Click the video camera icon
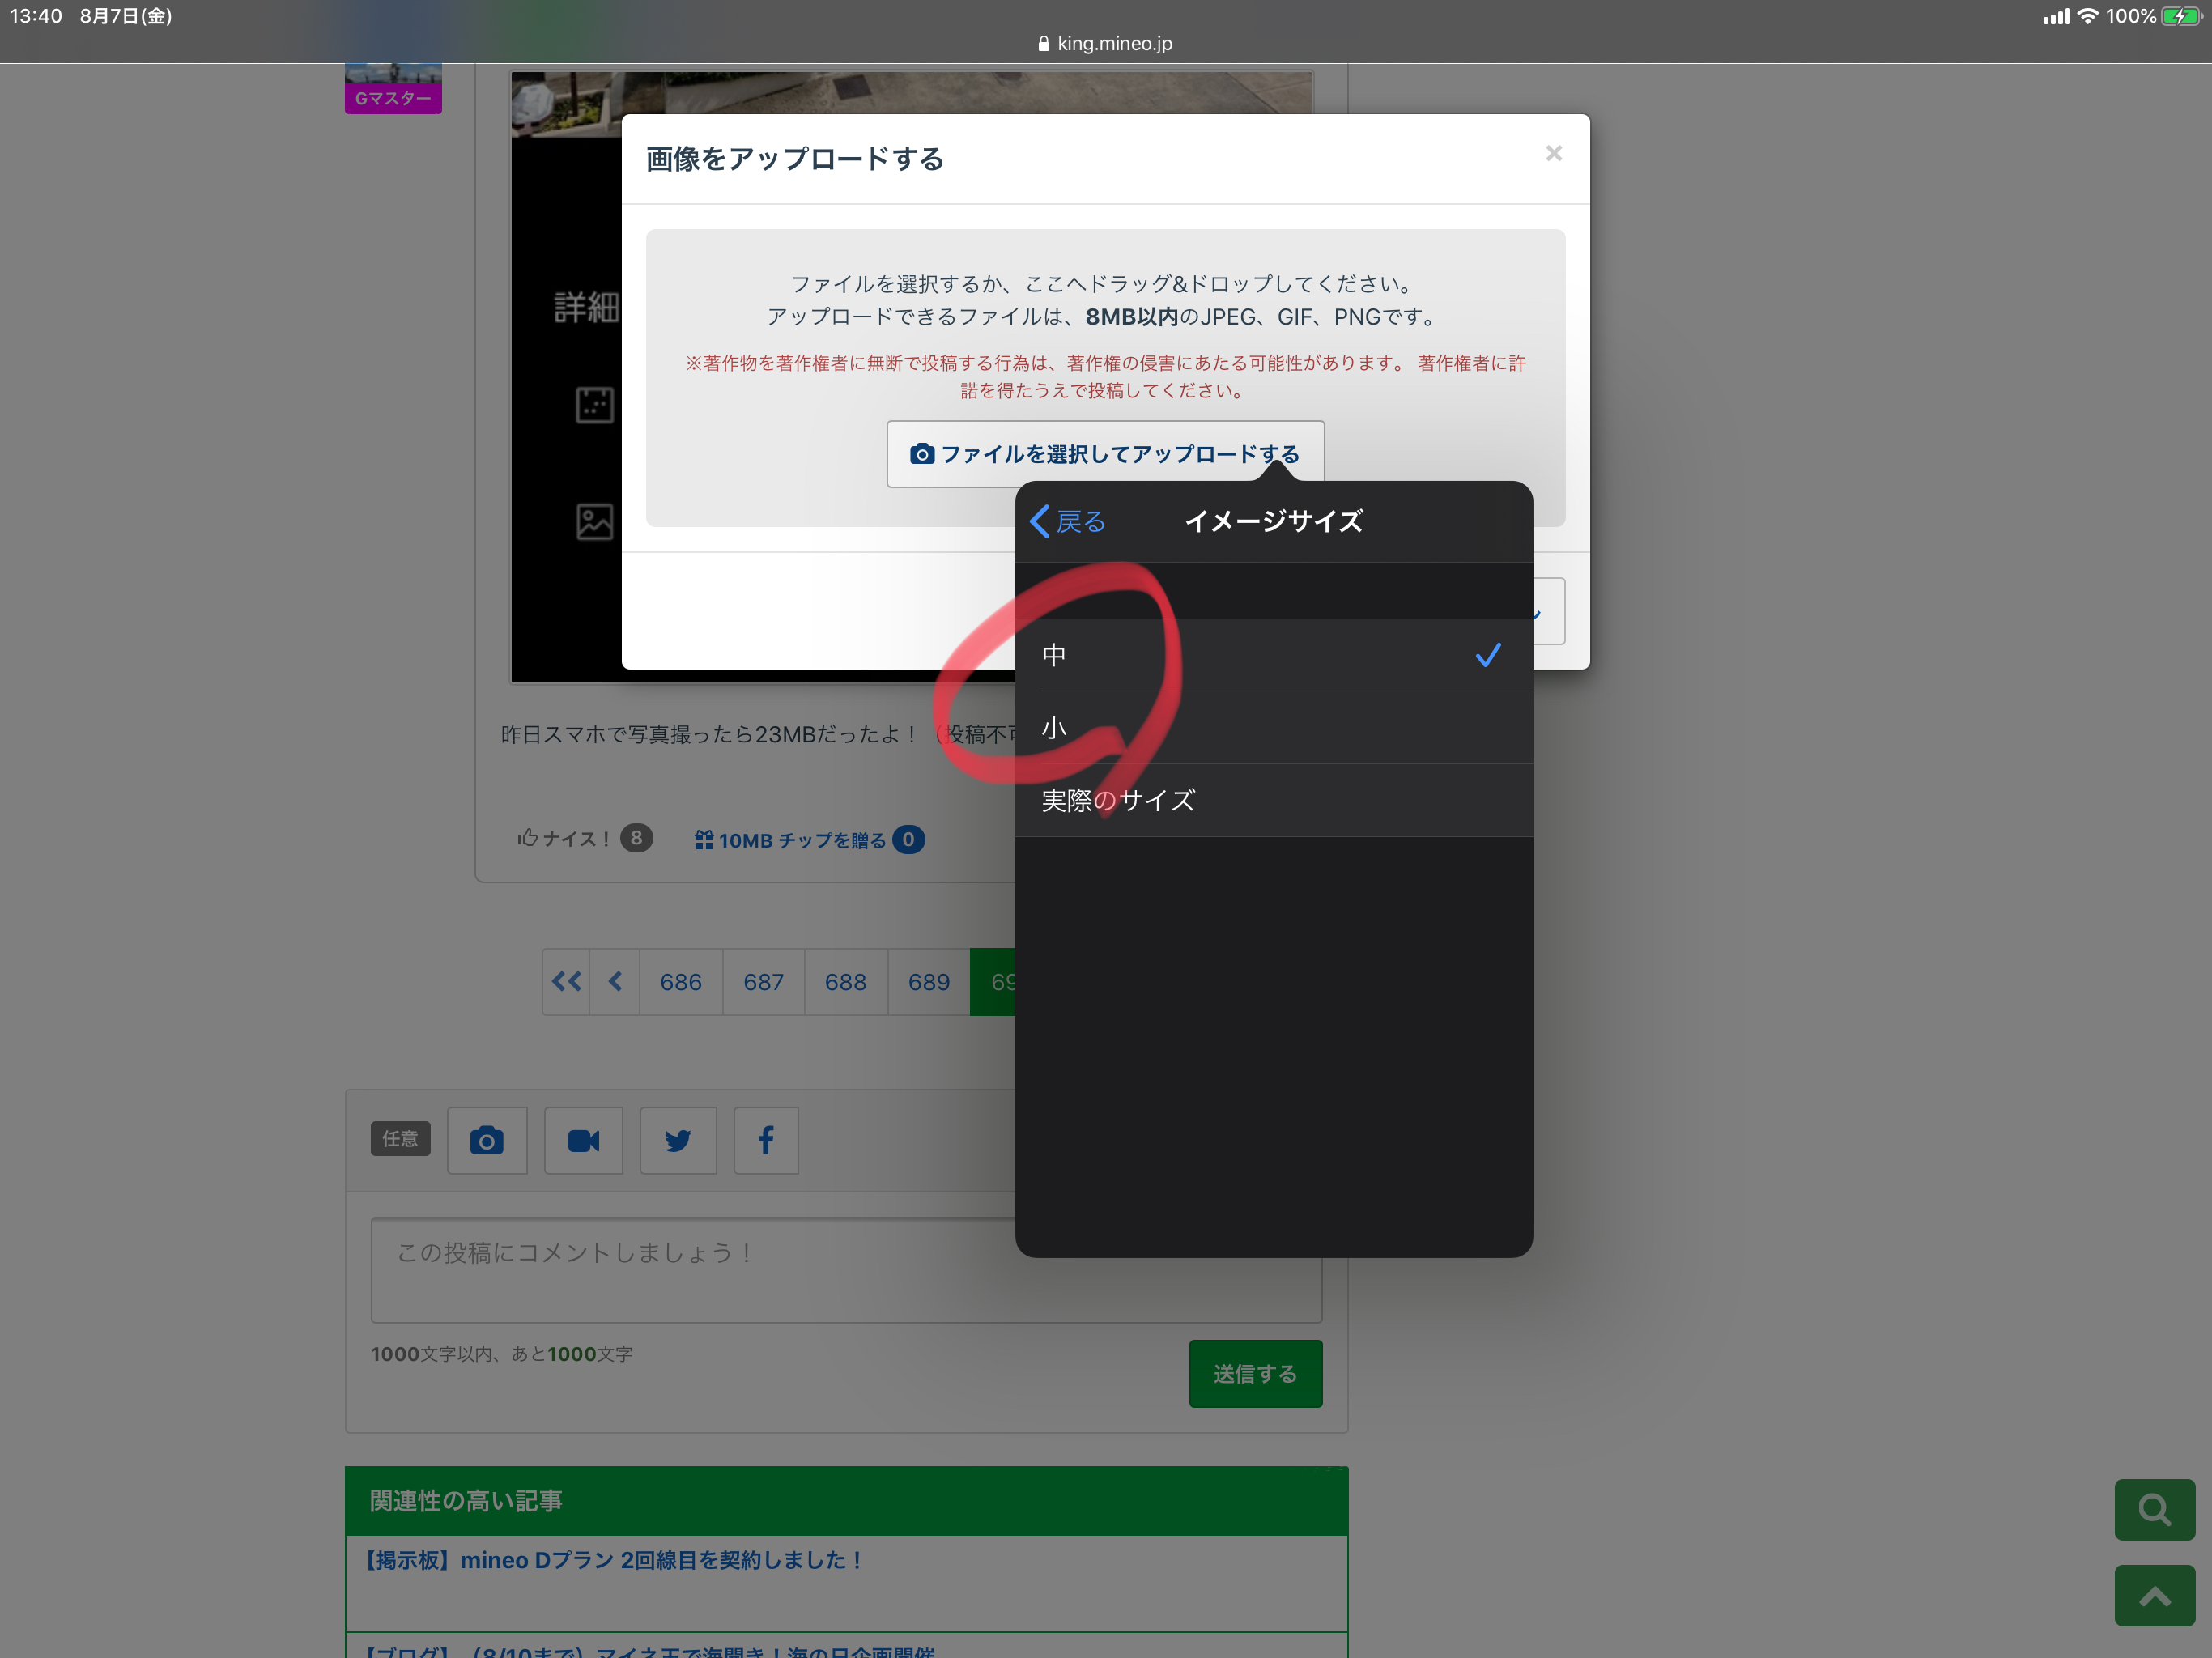This screenshot has width=2212, height=1658. click(x=583, y=1140)
